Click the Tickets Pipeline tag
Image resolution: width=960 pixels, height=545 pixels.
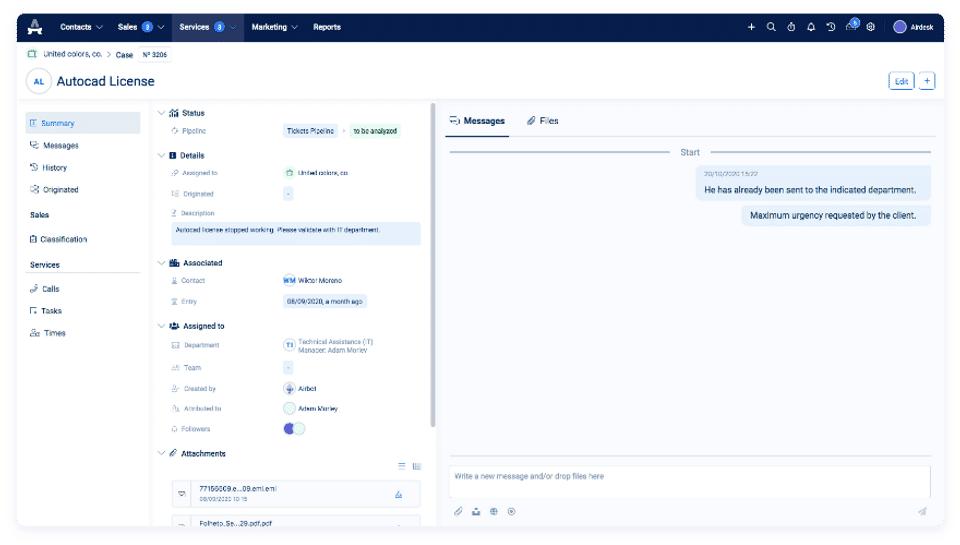pos(310,131)
